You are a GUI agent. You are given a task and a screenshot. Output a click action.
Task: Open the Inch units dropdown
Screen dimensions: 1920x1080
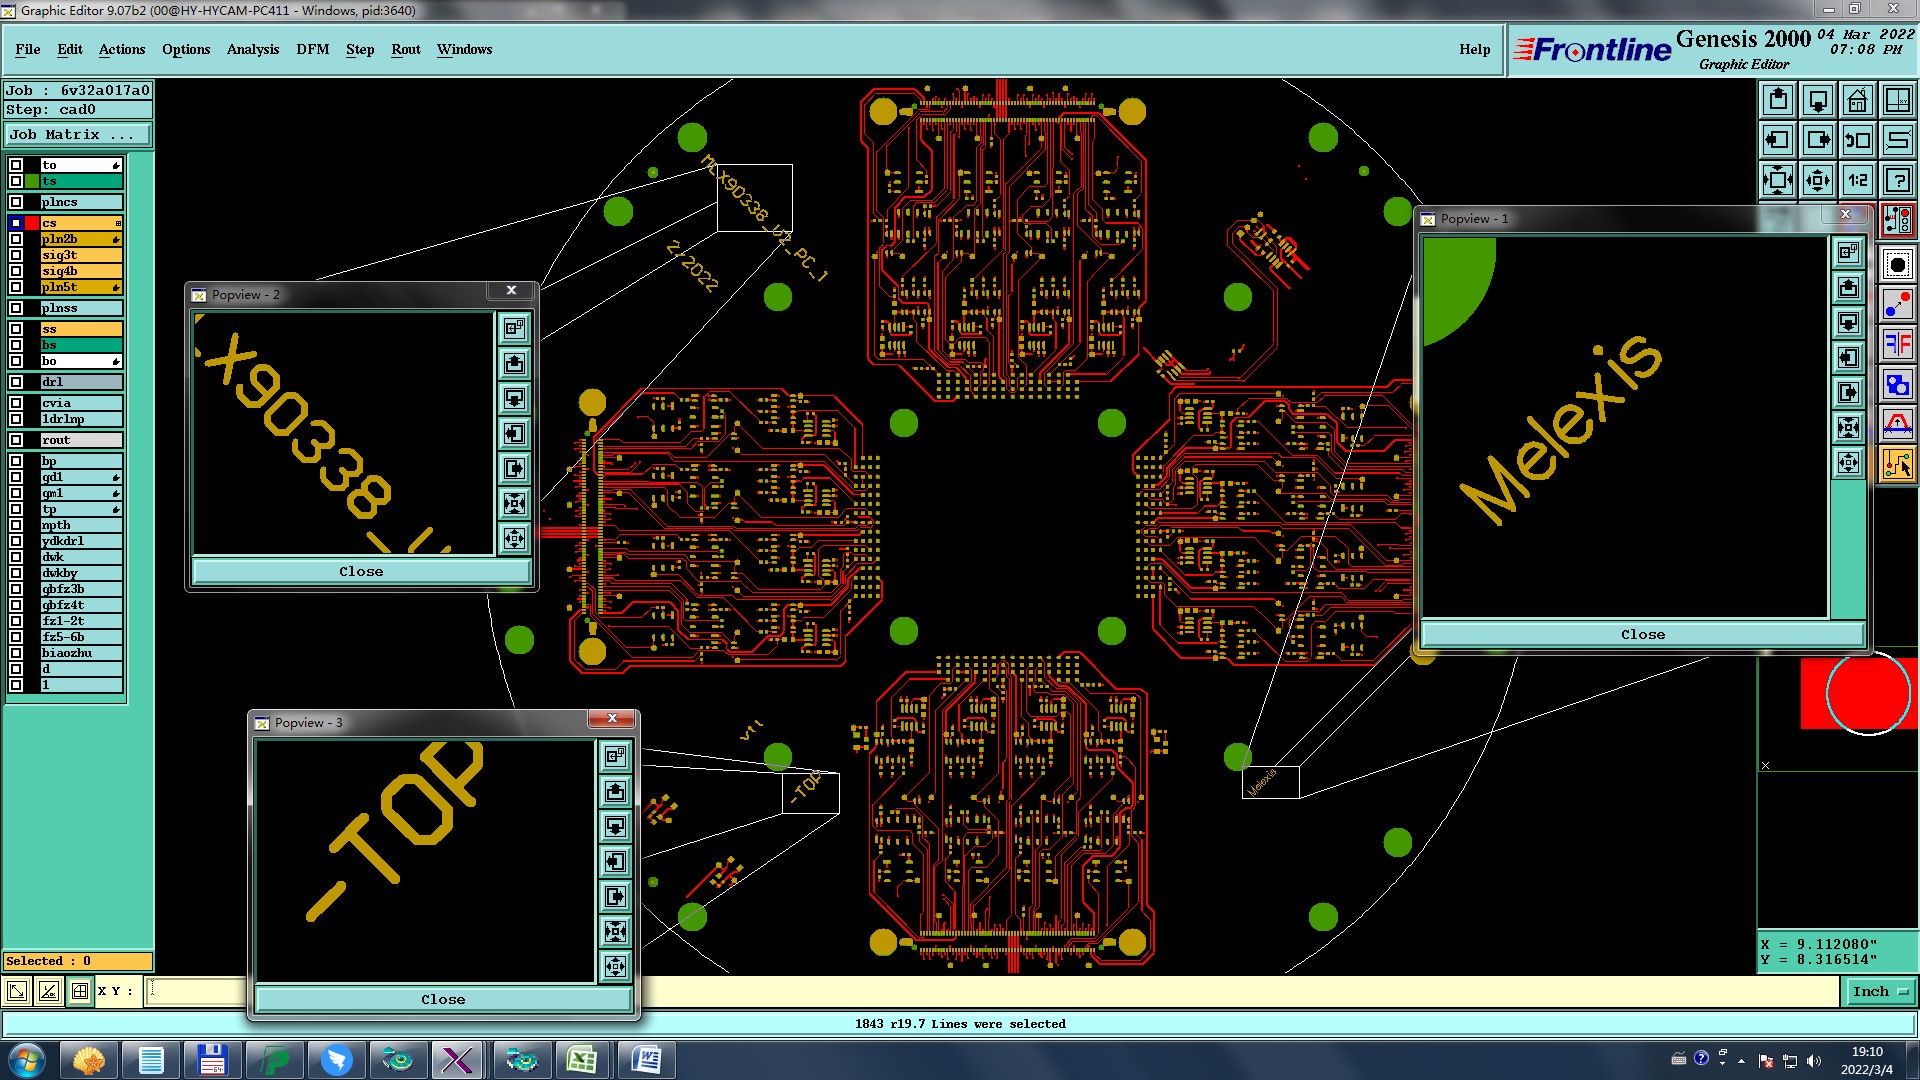(1880, 992)
